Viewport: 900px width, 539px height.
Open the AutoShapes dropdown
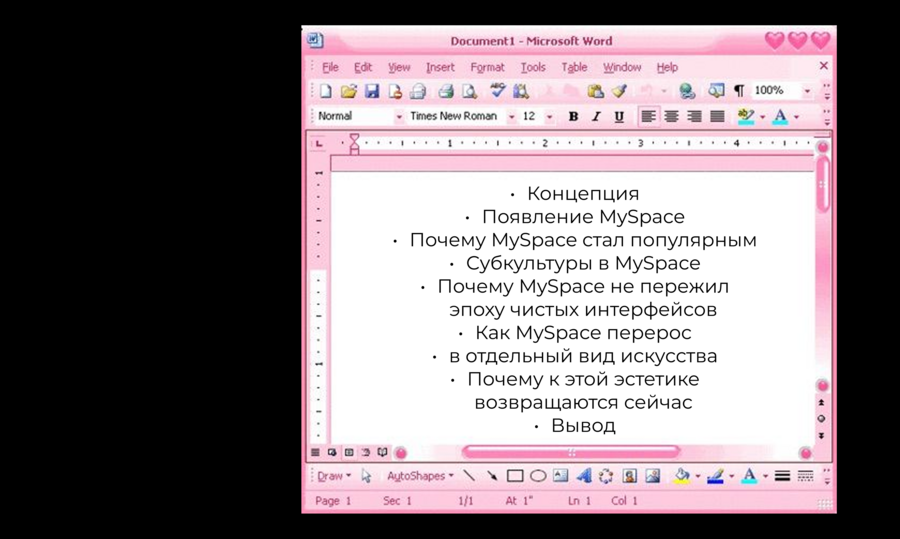point(420,476)
